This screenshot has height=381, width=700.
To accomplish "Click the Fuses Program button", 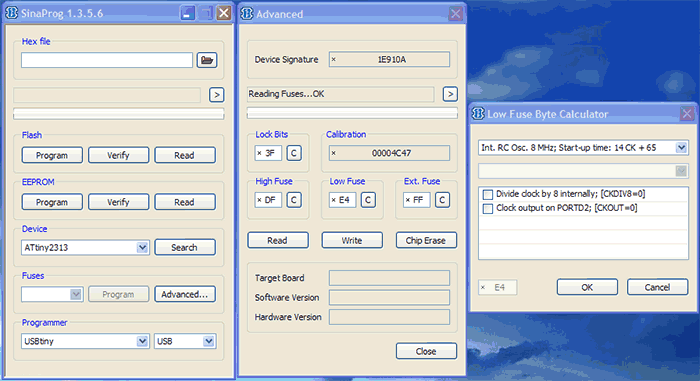I will 118,294.
